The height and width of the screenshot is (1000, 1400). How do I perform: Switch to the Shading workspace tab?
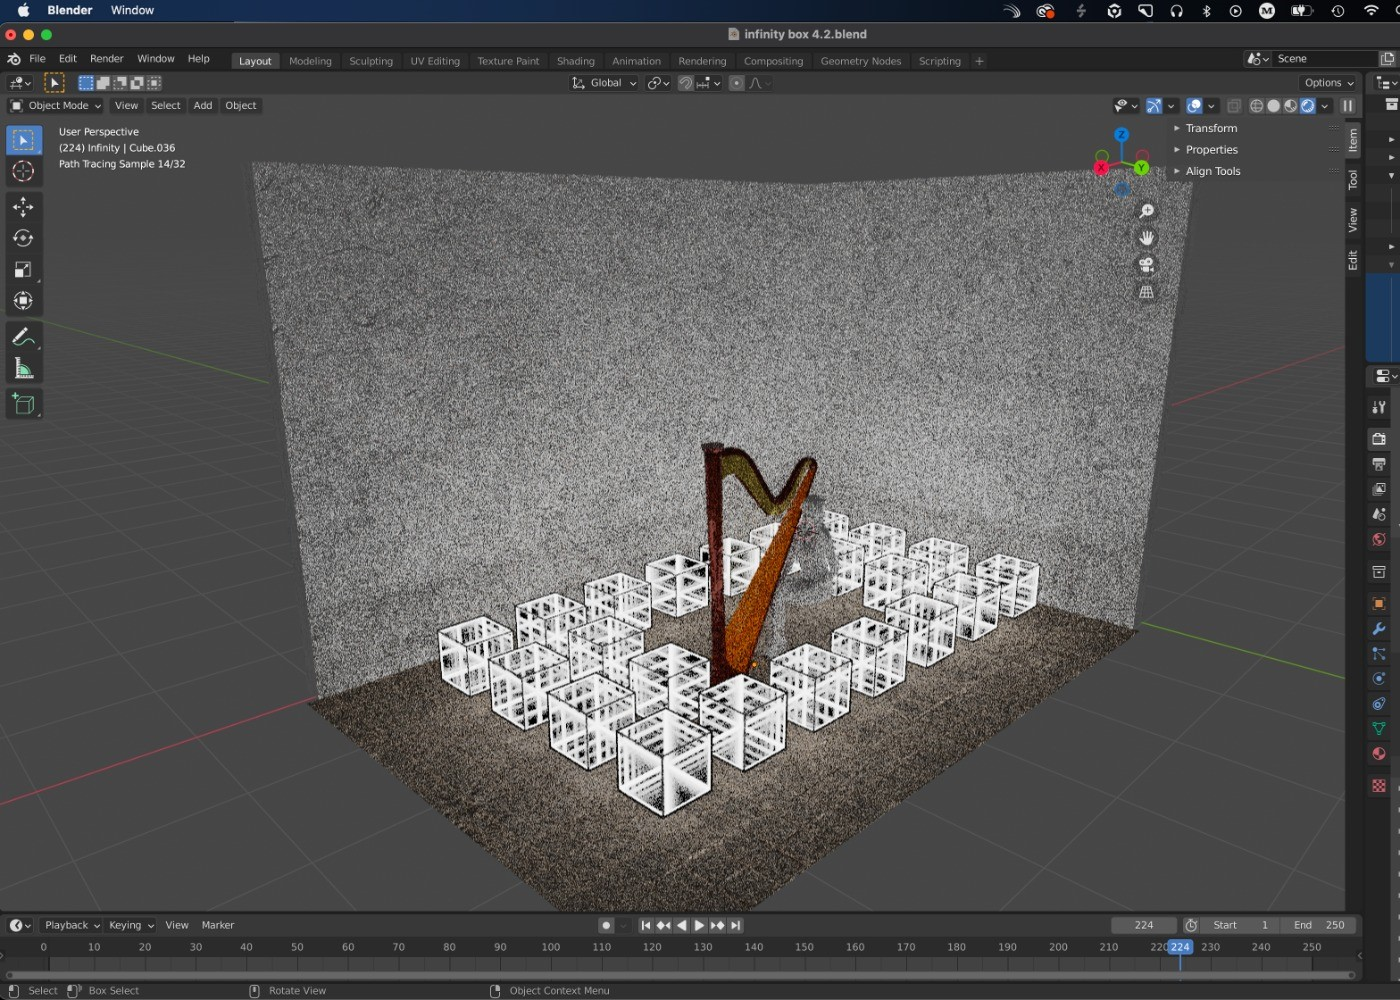[x=575, y=61]
